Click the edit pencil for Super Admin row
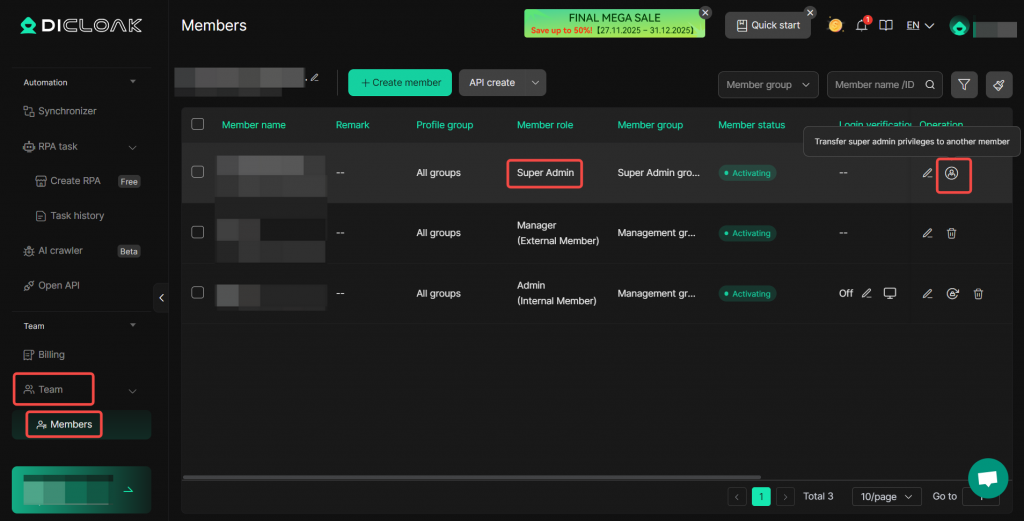Image resolution: width=1024 pixels, height=521 pixels. 927,174
